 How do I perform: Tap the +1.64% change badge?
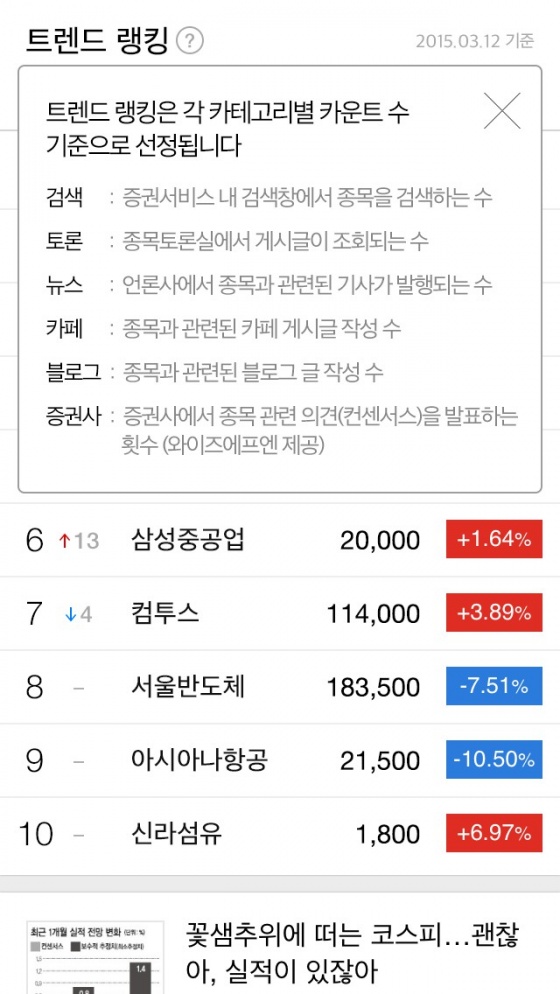click(x=494, y=540)
